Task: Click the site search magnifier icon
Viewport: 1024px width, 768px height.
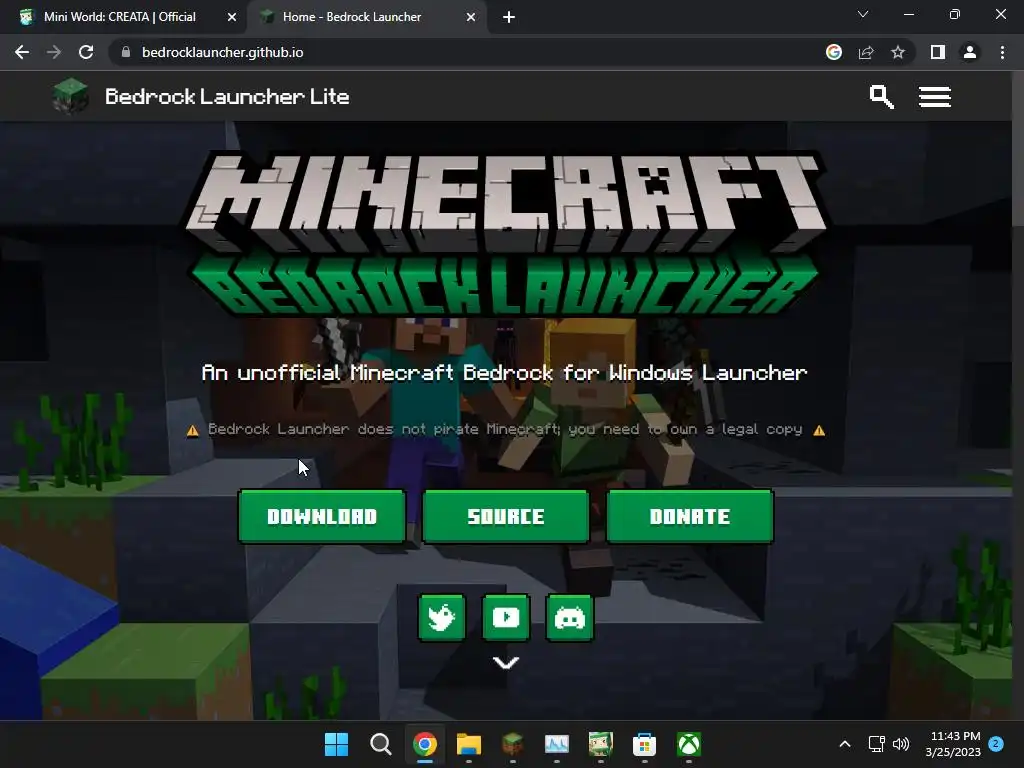Action: (x=881, y=97)
